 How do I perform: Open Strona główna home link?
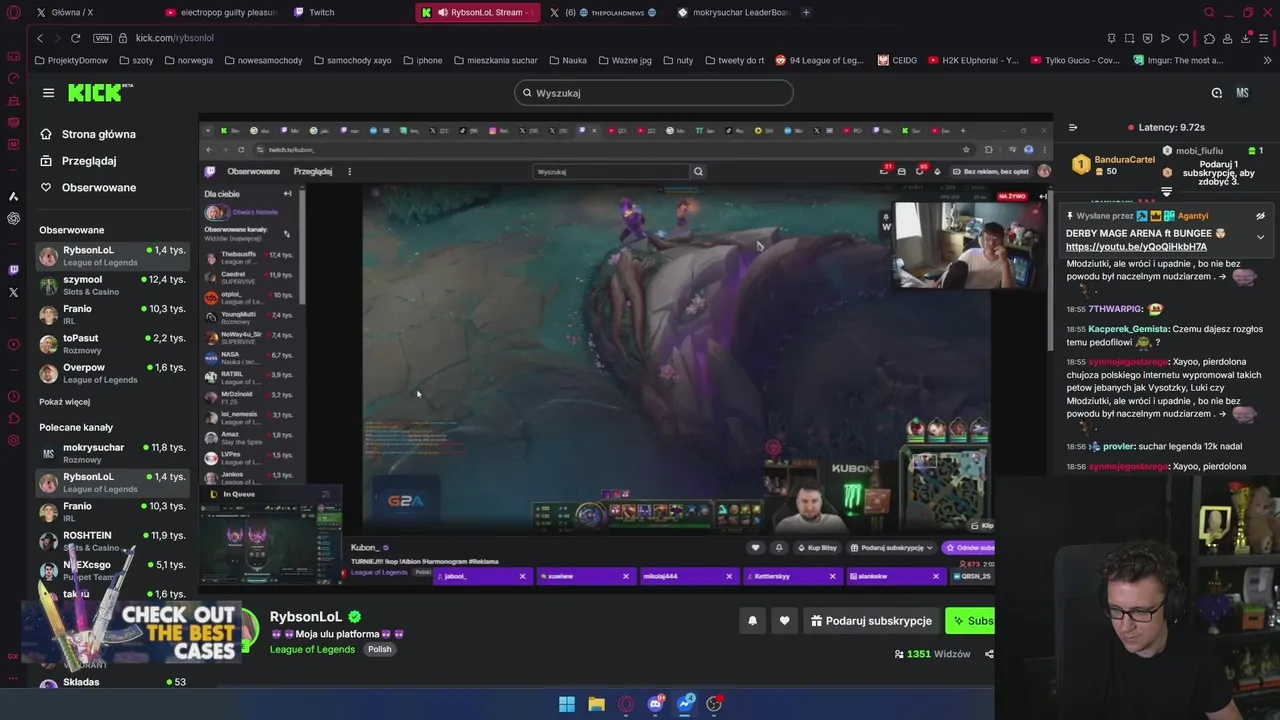[x=98, y=134]
